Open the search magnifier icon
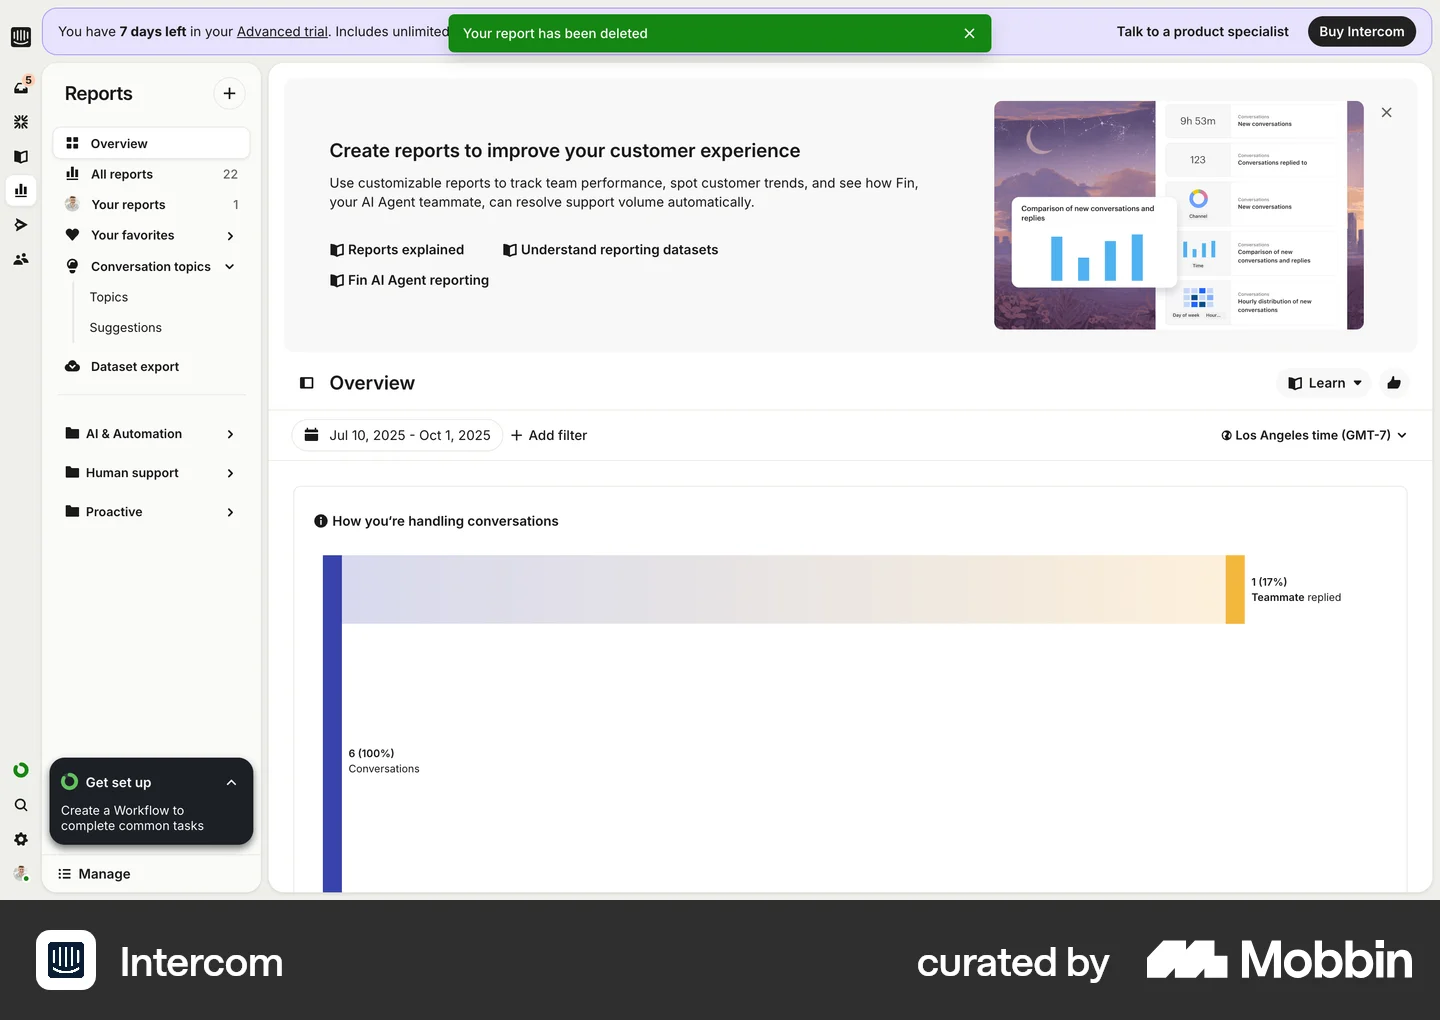 click(21, 805)
